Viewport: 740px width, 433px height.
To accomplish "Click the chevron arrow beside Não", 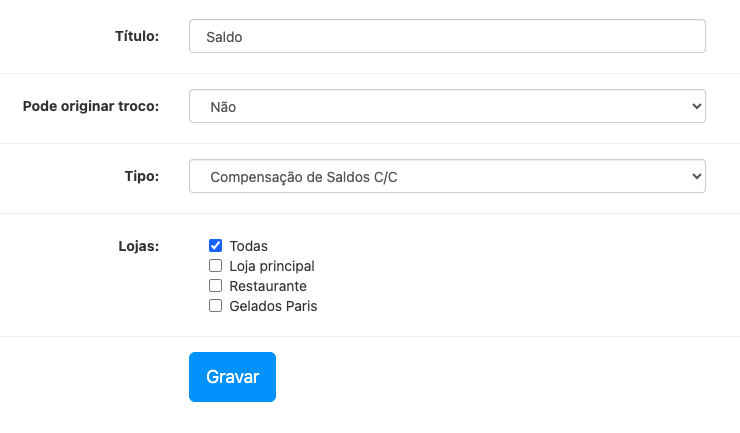I will click(x=696, y=106).
